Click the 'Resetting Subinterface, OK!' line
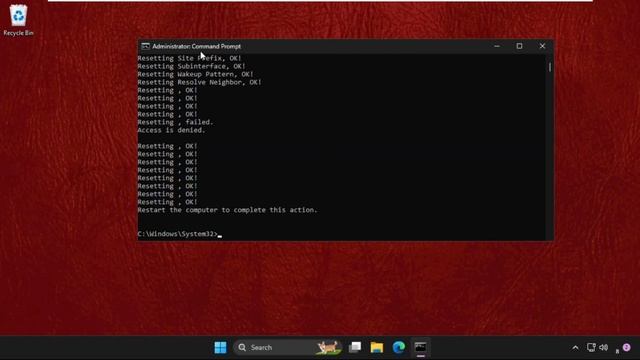Viewport: 640px width, 360px height. coord(191,66)
